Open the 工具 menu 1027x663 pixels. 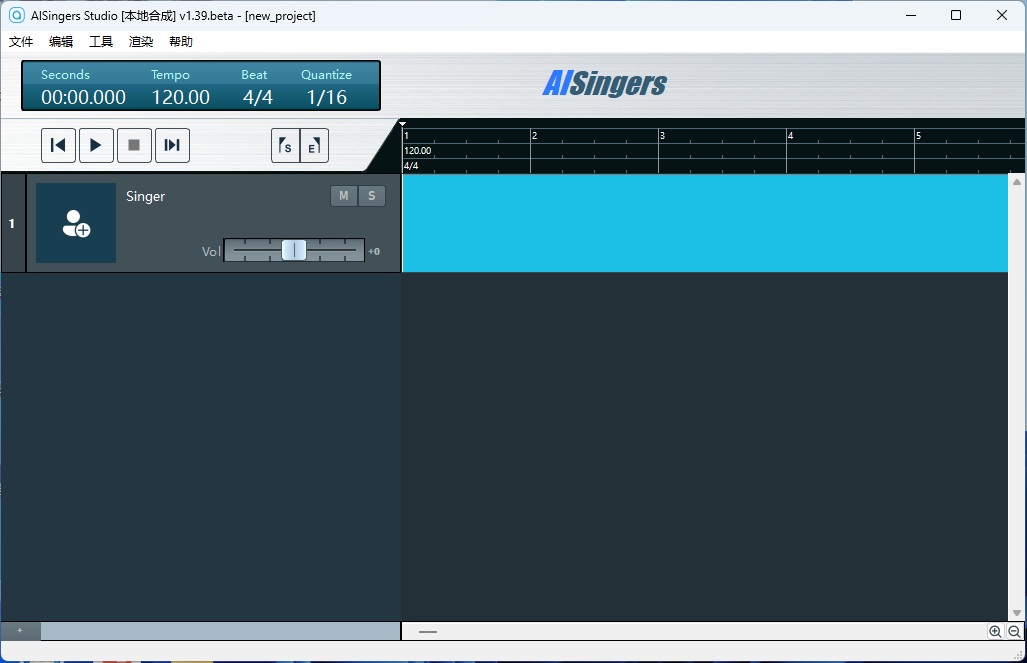coord(101,42)
